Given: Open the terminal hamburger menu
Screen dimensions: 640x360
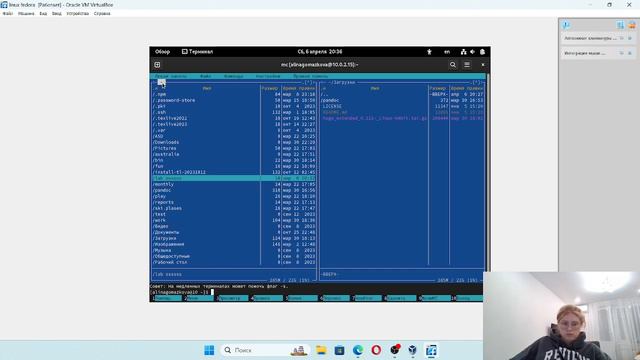Looking at the screenshot, I should click(467, 64).
